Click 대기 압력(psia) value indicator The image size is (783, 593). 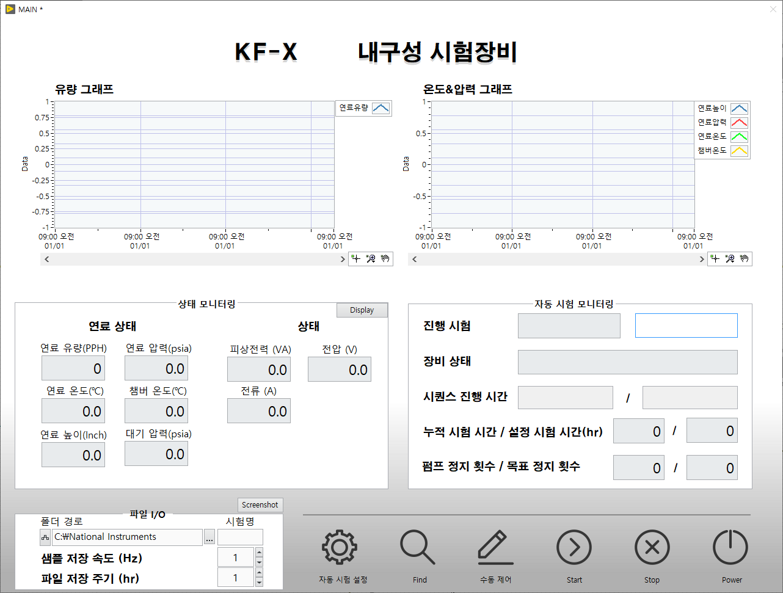pyautogui.click(x=156, y=454)
